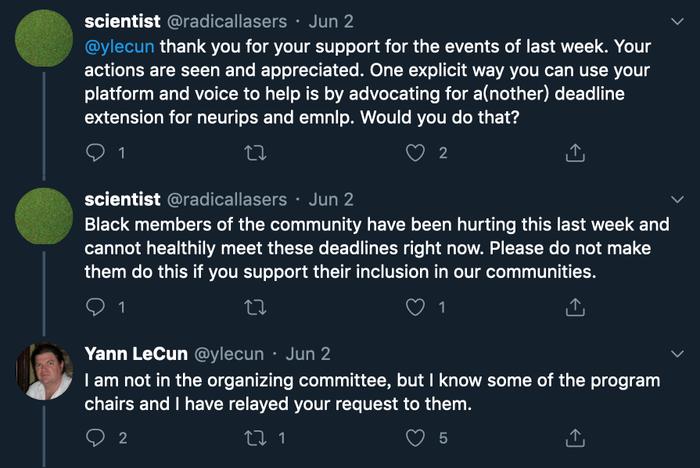Expand more menu on second scientist tweet
Image resolution: width=700 pixels, height=468 pixels.
pos(677,200)
